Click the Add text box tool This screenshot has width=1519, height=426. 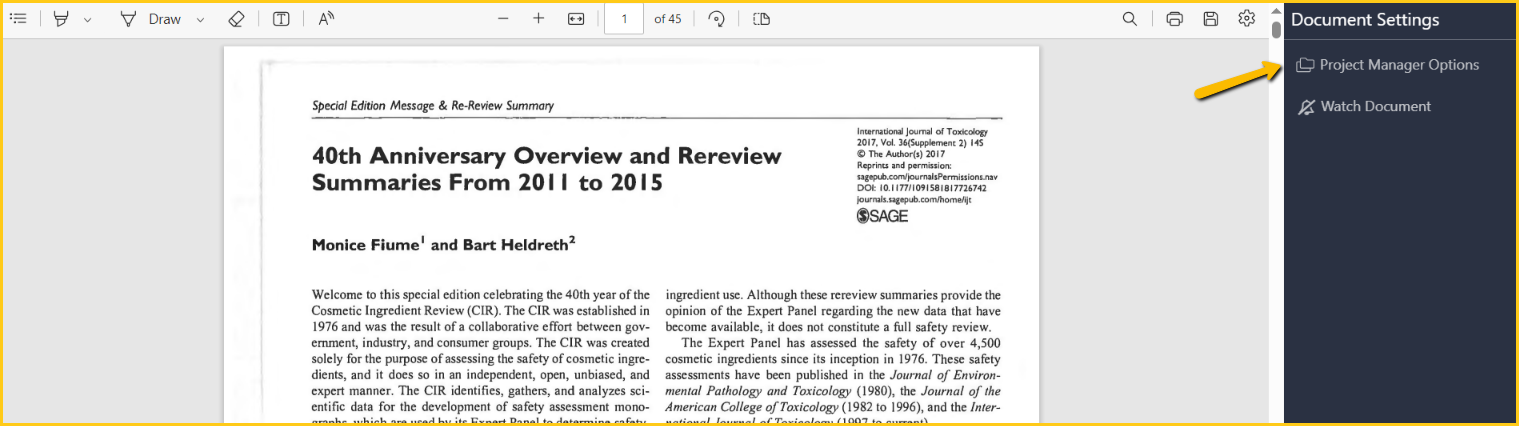coord(281,19)
